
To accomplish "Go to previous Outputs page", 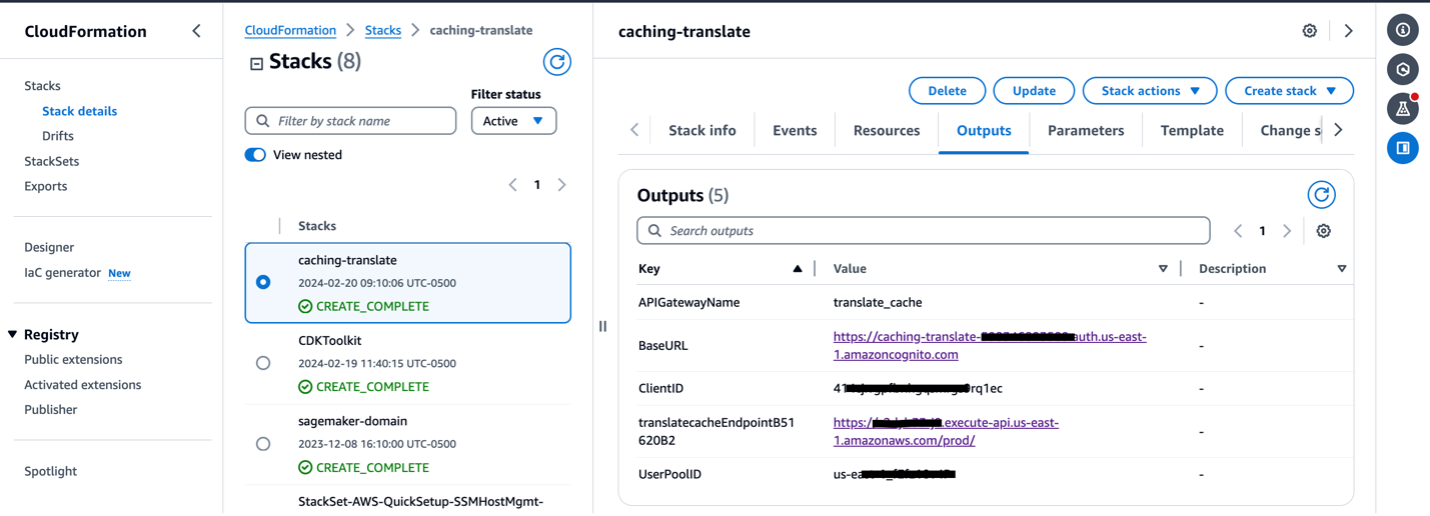I will [1238, 231].
